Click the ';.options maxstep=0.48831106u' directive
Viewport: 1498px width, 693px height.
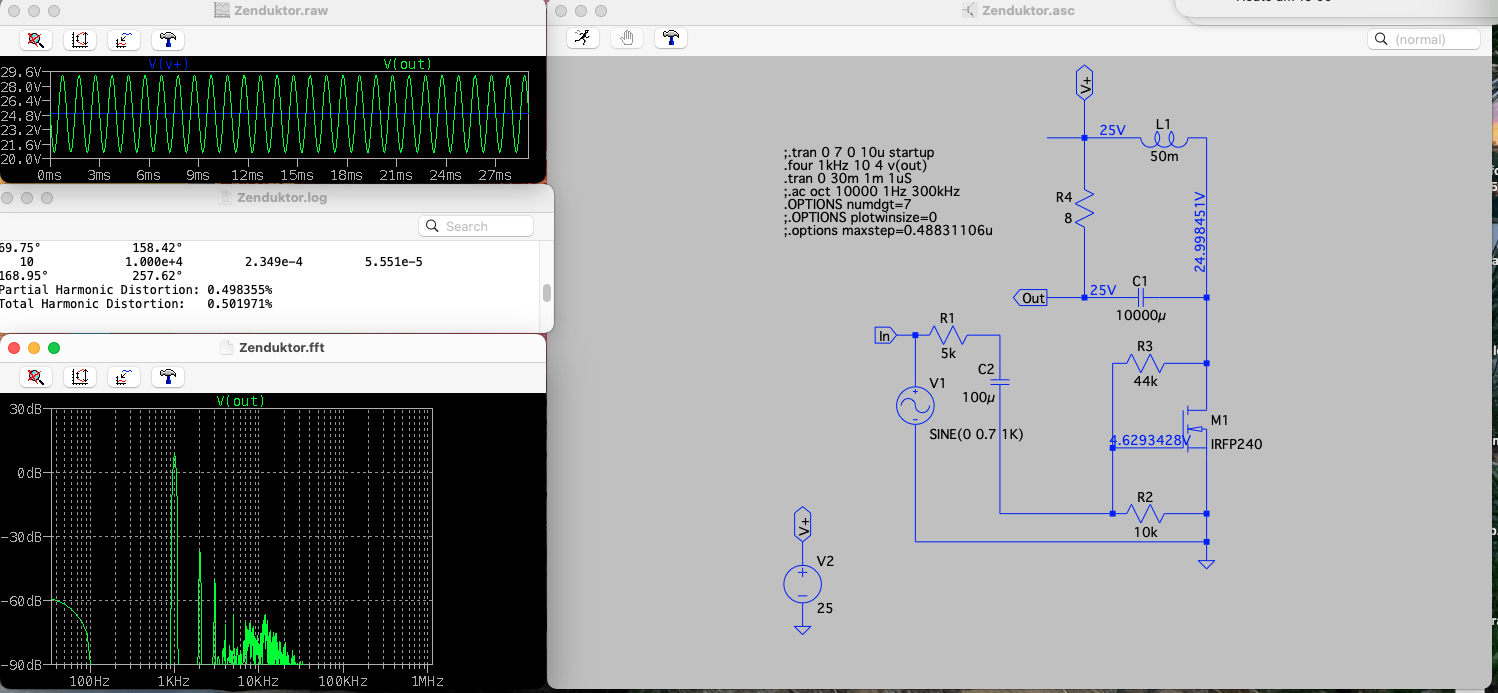888,231
